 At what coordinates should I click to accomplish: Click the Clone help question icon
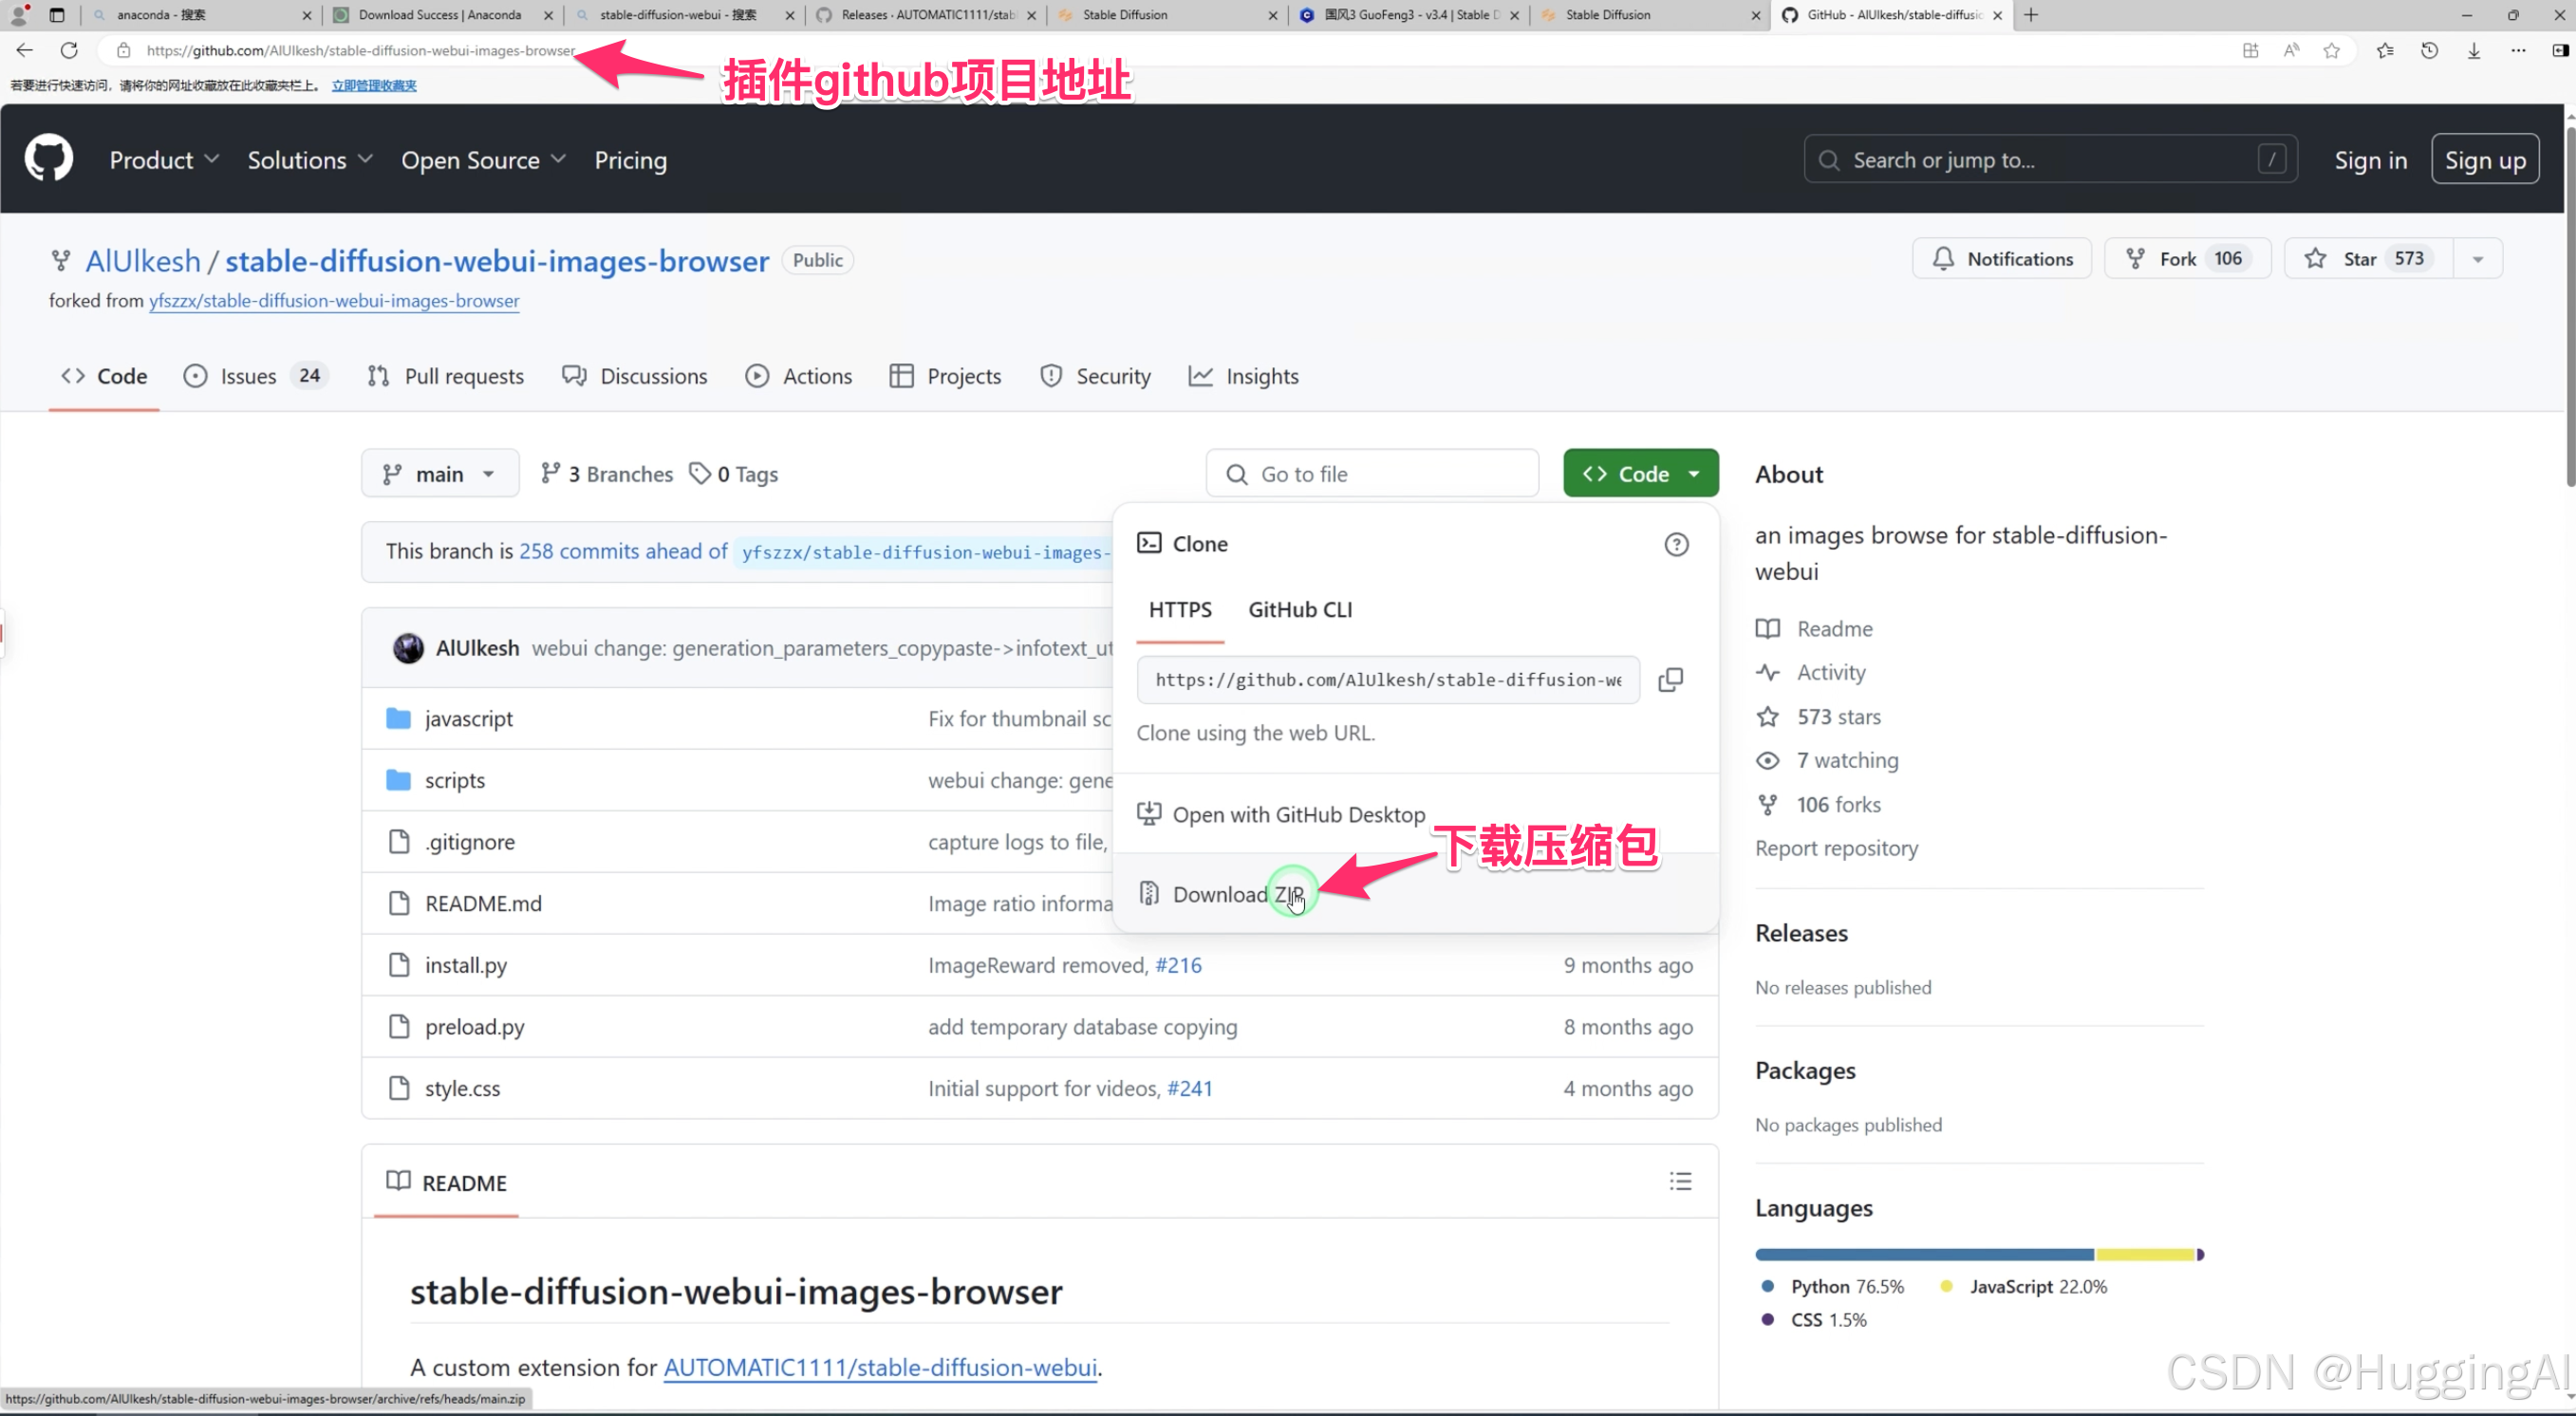(x=1676, y=544)
